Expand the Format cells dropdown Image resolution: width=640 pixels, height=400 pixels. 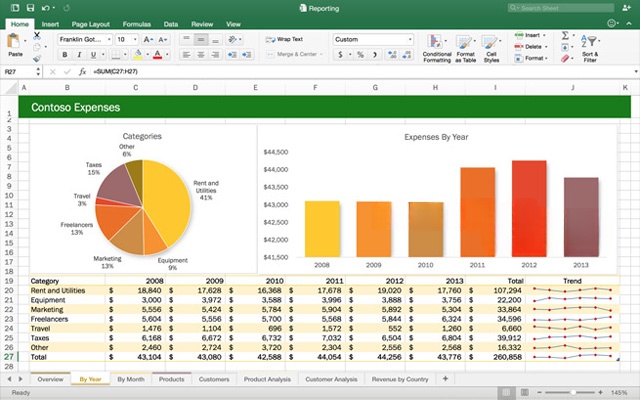tap(547, 58)
